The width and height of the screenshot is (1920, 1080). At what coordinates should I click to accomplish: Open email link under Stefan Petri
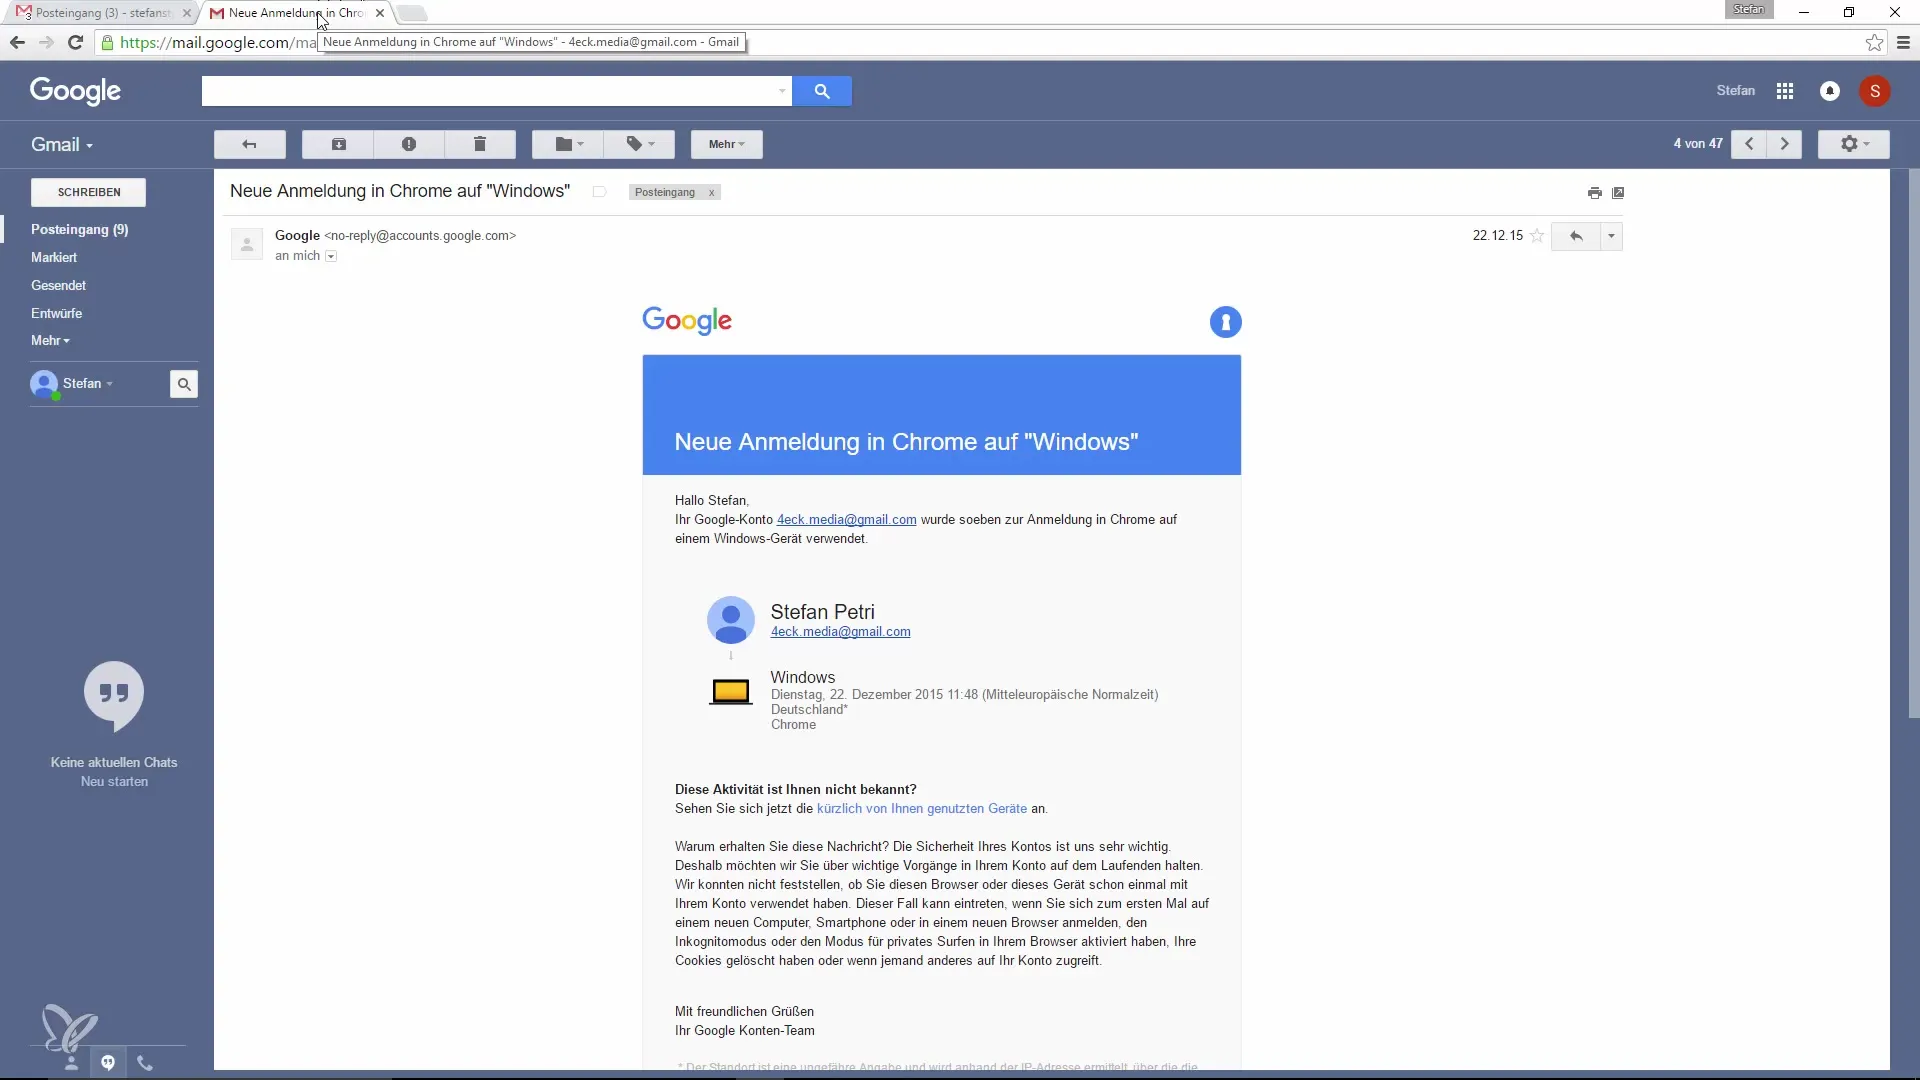point(840,632)
